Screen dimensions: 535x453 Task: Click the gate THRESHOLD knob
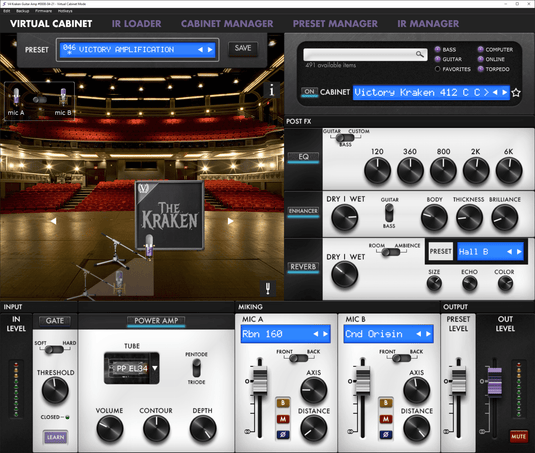pyautogui.click(x=55, y=391)
